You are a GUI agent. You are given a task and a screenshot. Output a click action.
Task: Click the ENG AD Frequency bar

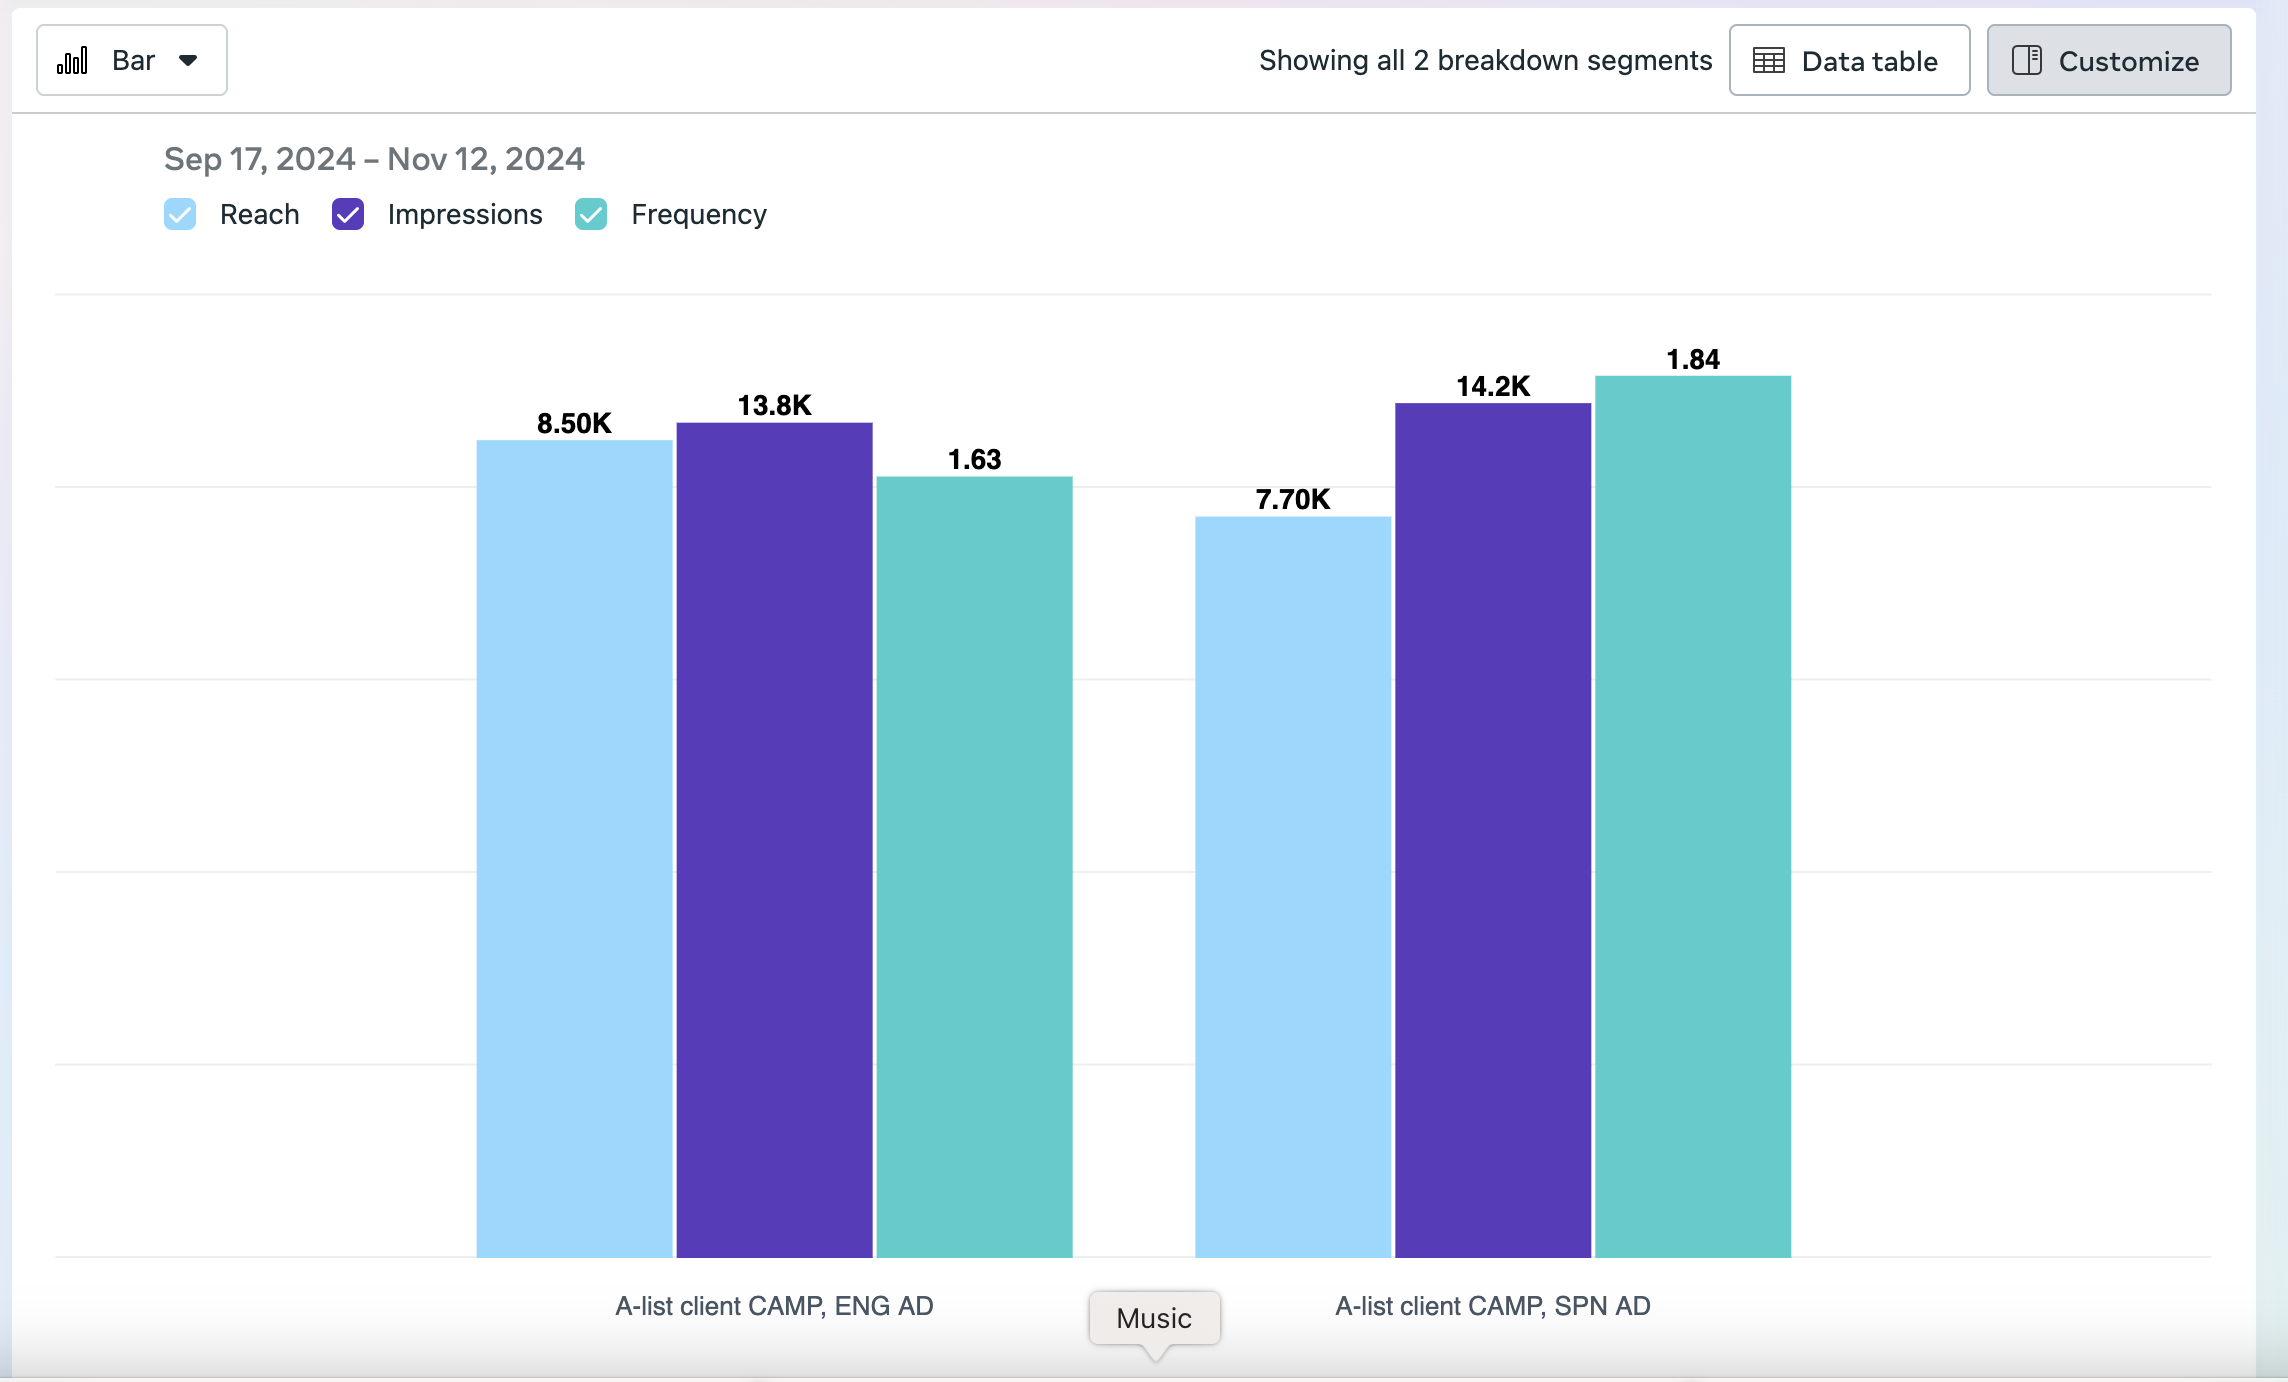[x=974, y=866]
